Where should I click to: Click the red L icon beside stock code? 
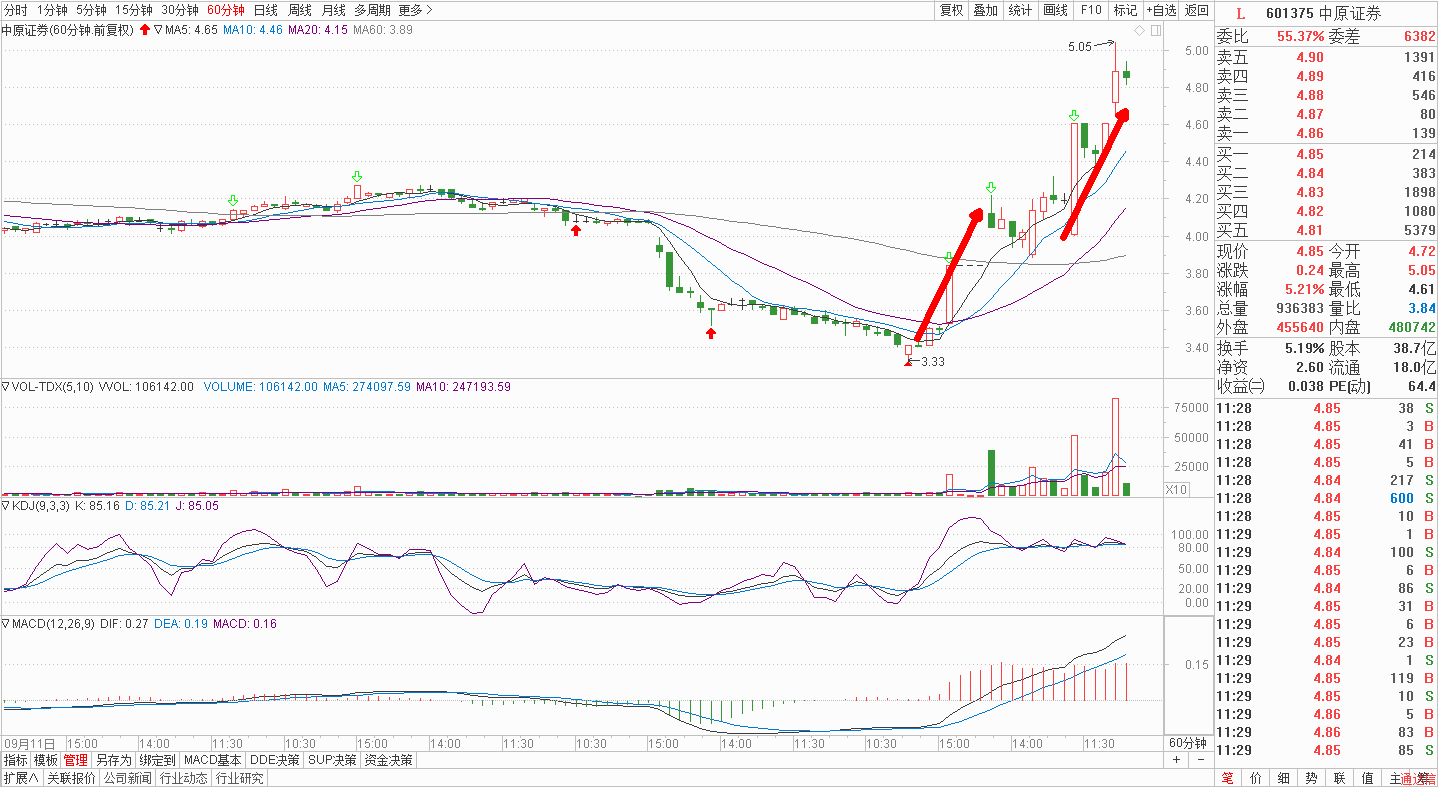(1241, 13)
